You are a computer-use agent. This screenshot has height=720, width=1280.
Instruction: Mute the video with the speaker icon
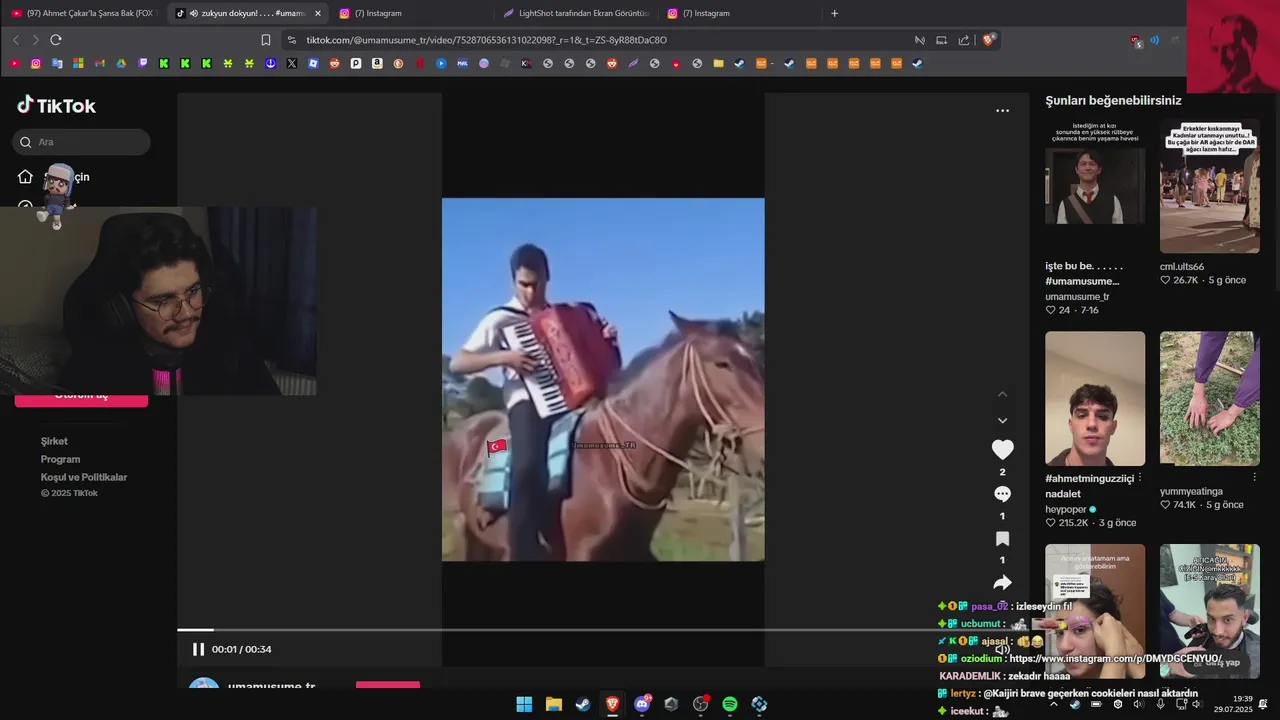(1002, 649)
